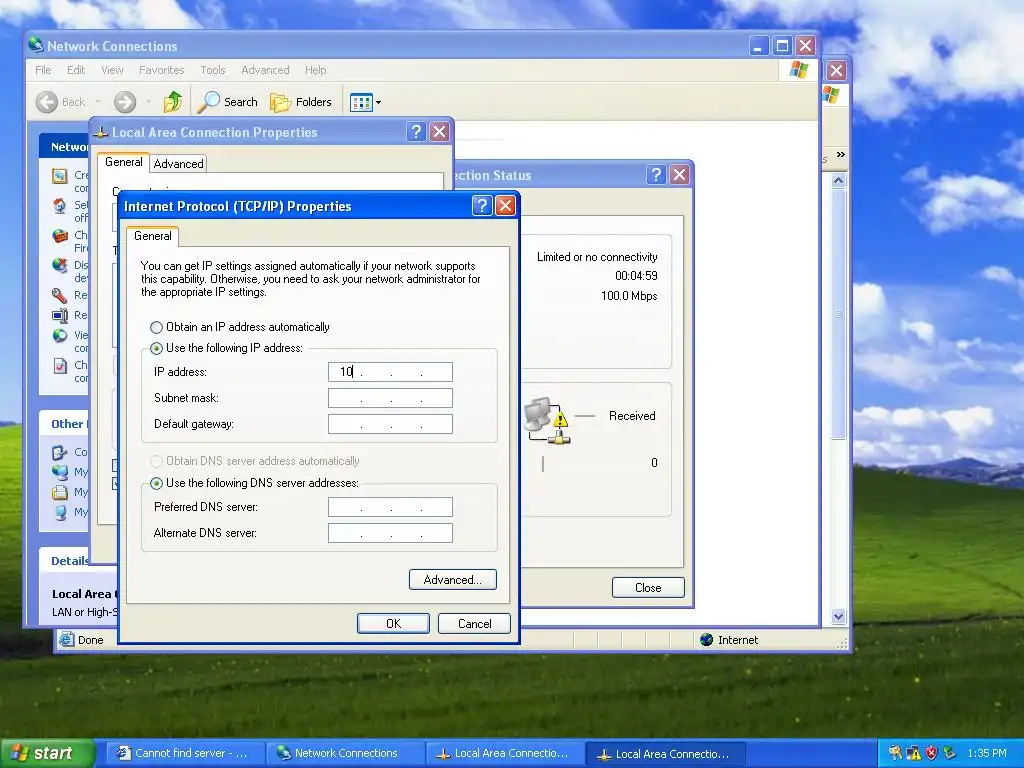The image size is (1024, 768).
Task: Click My Network Places icon
Action: pos(59,472)
